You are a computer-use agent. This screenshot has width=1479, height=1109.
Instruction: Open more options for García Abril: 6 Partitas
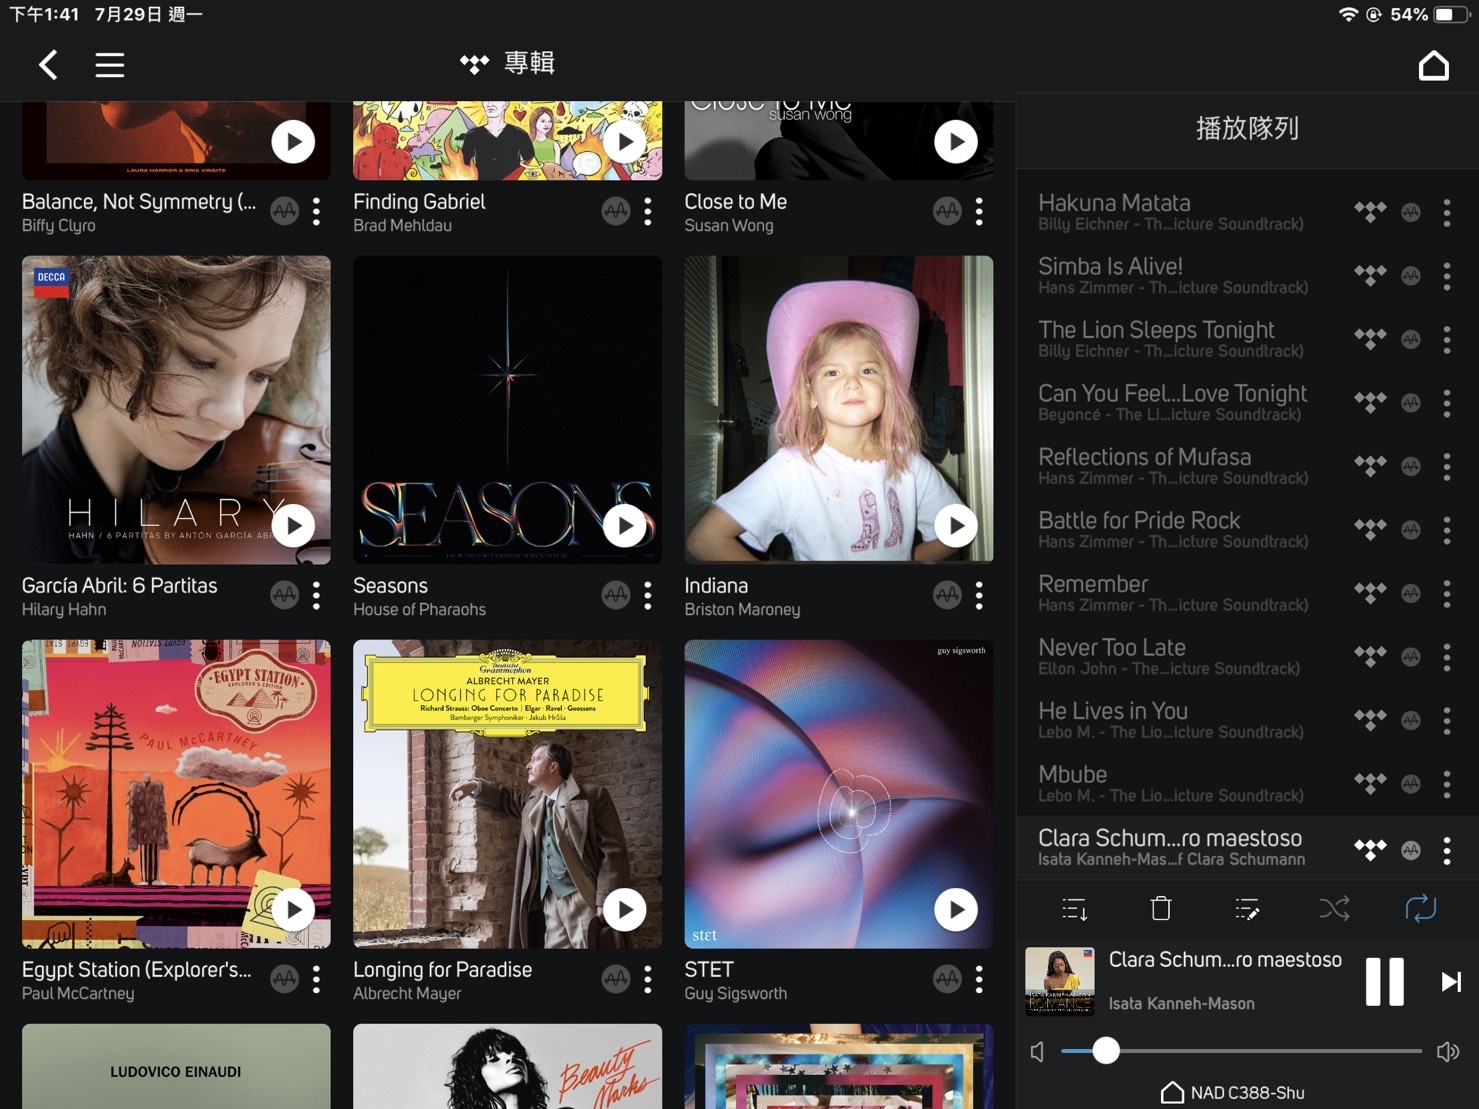tap(316, 596)
